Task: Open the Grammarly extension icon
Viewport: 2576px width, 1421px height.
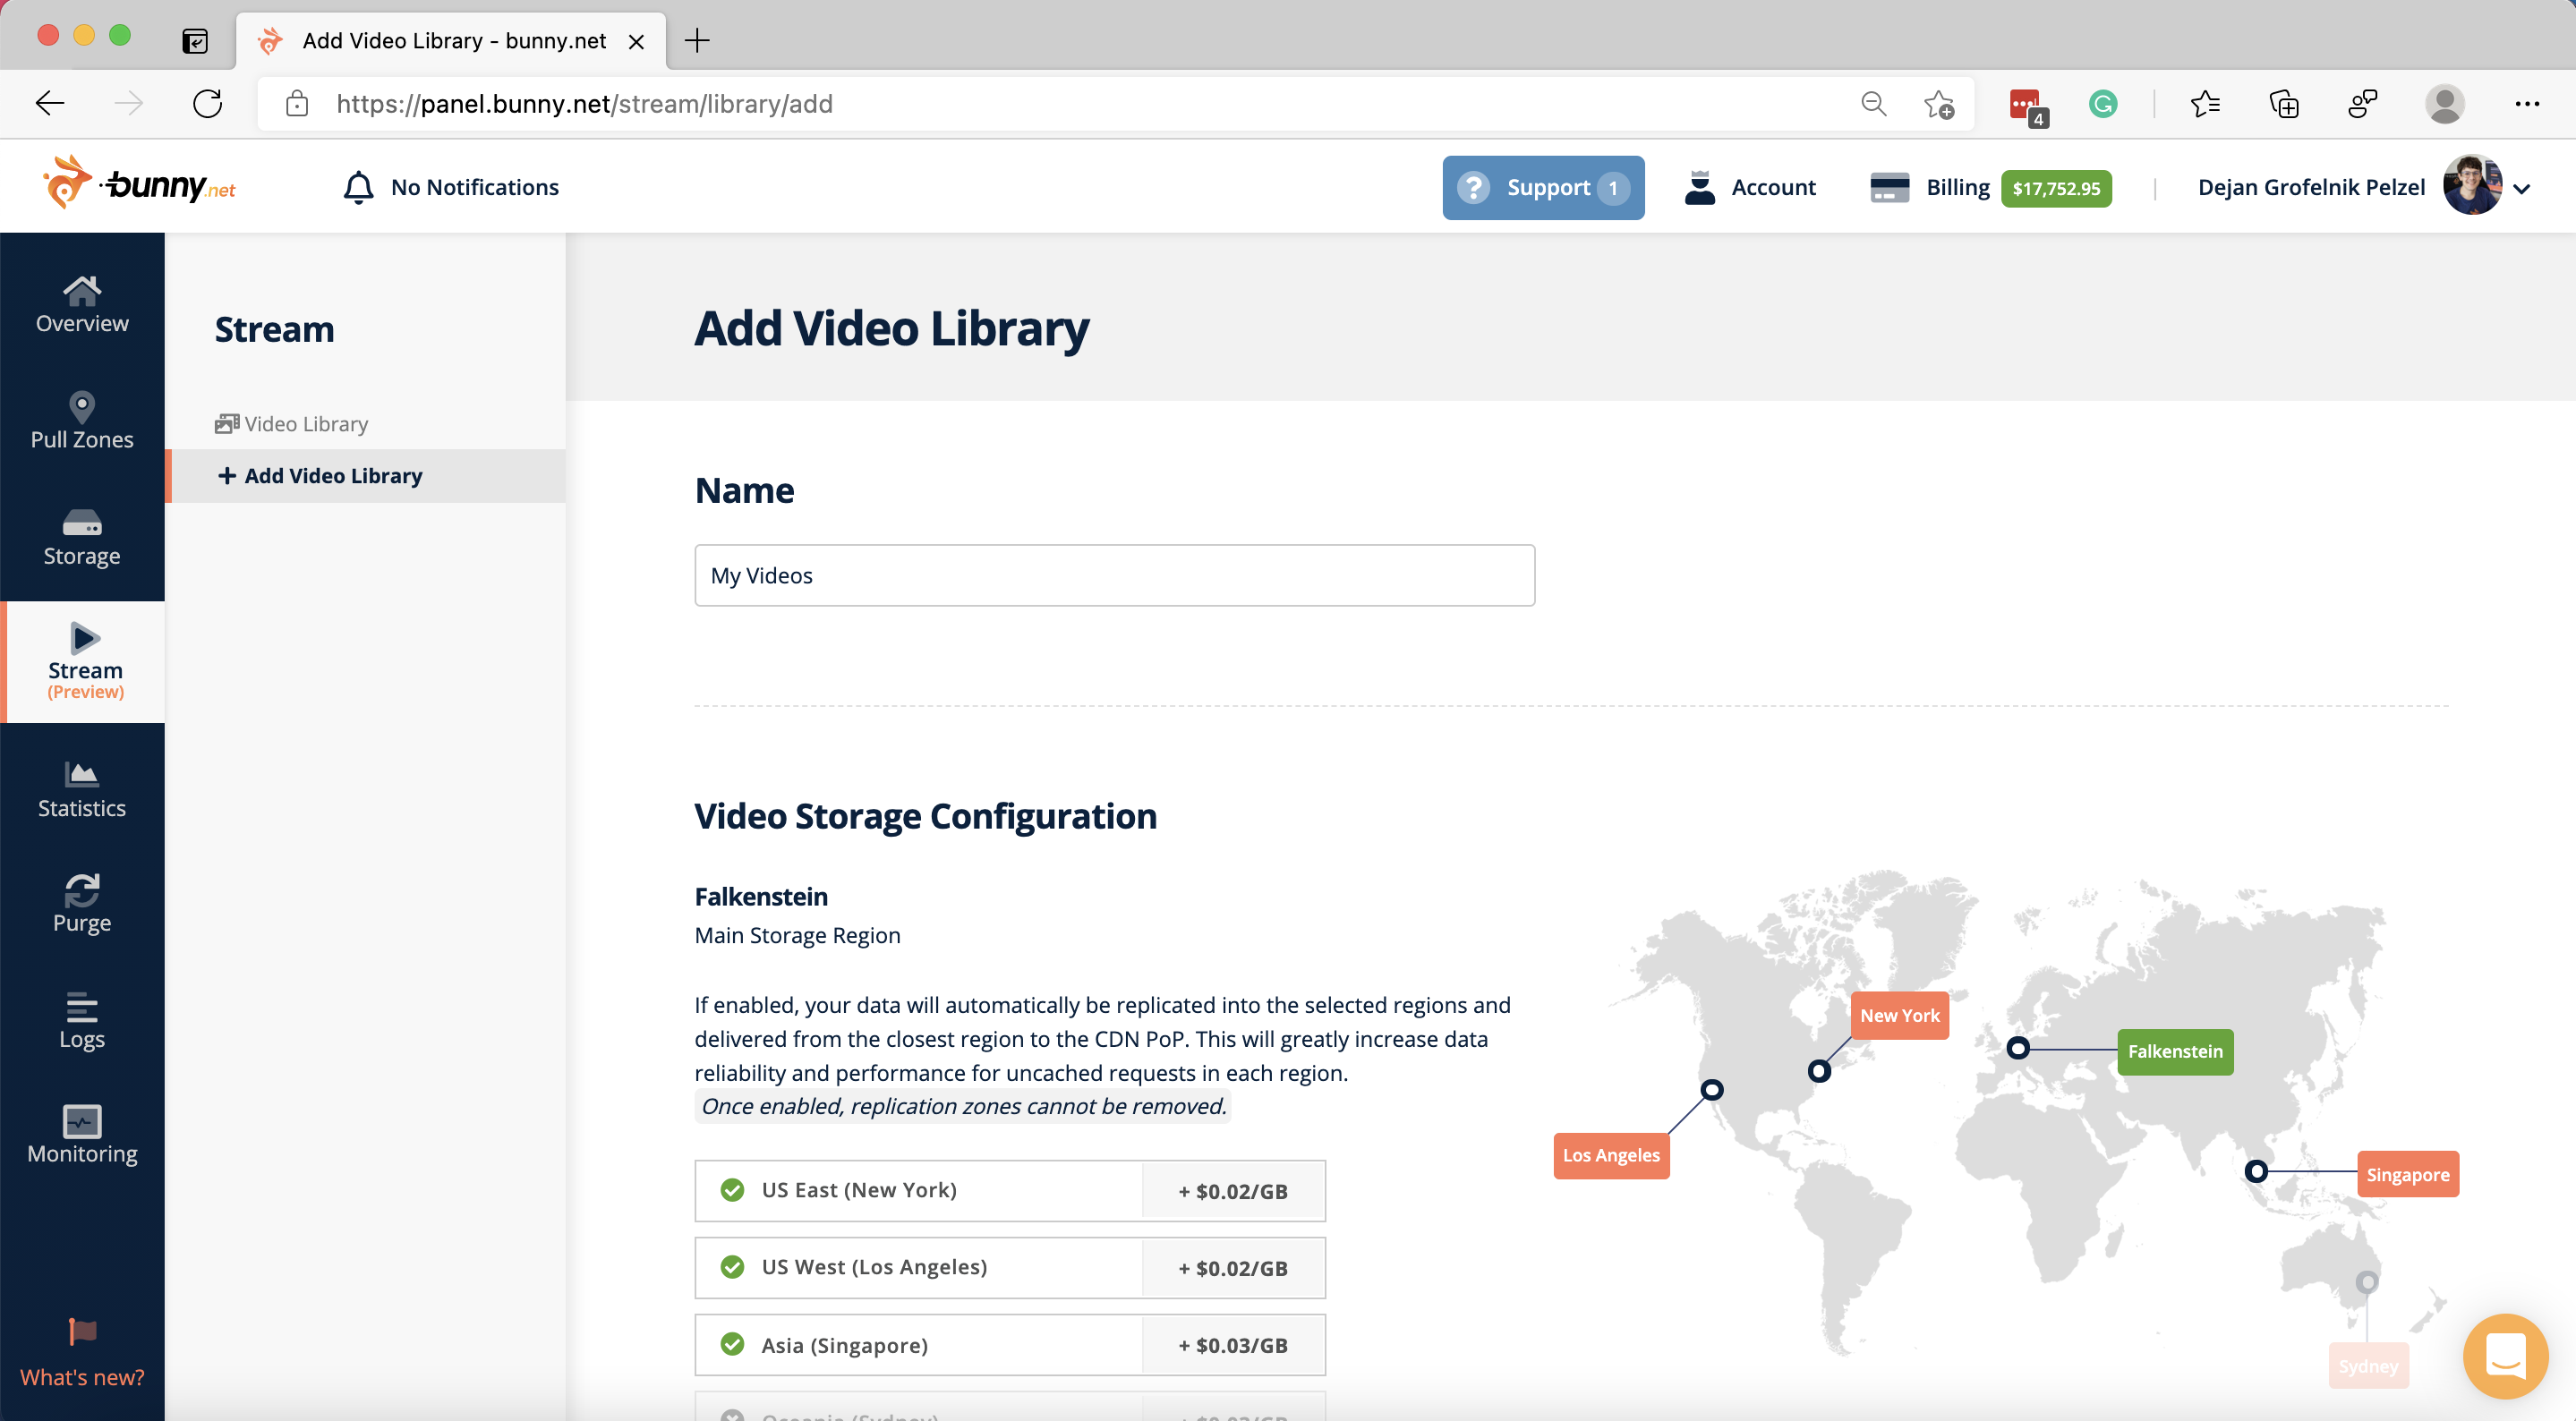Action: point(2103,104)
